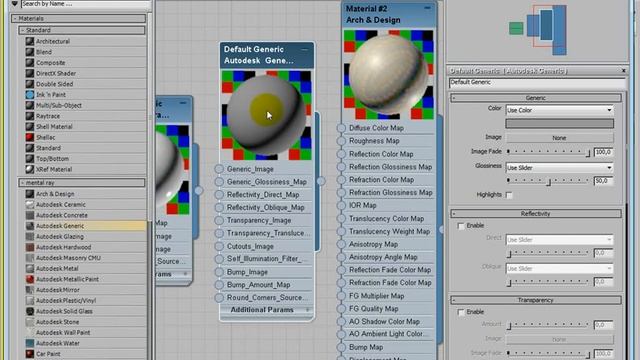Collapse the Reflectivity rollout
Viewport: 640px width, 360px height.
click(x=536, y=213)
